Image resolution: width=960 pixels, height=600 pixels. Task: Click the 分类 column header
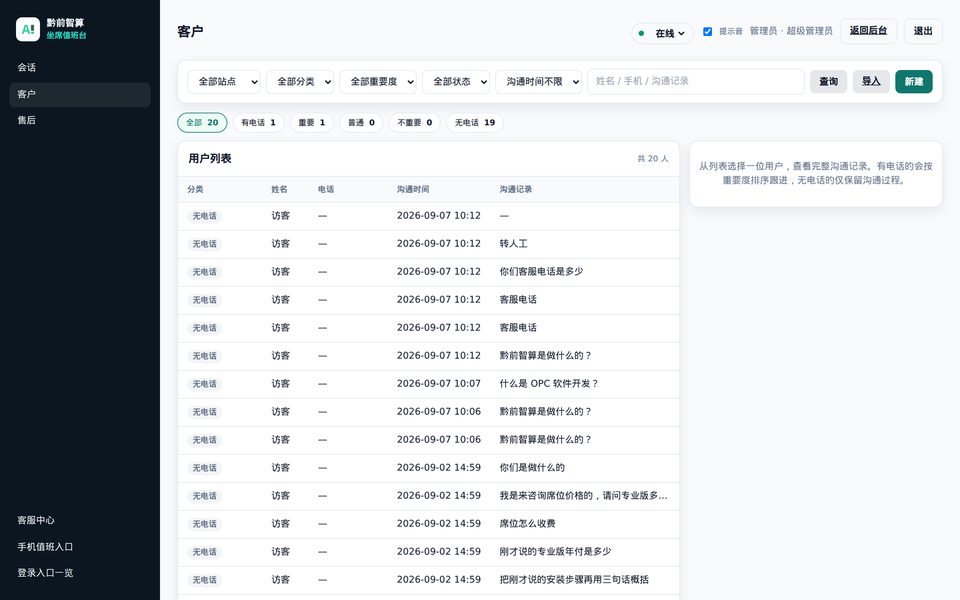[x=195, y=189]
